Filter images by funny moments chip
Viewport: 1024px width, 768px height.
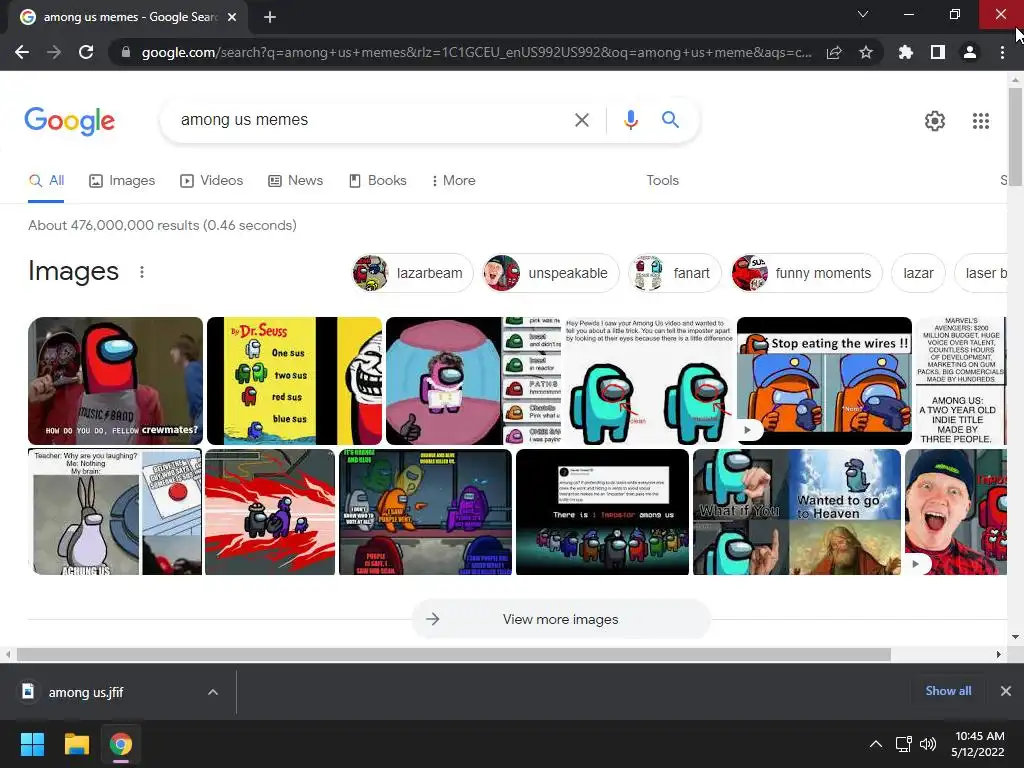[x=806, y=273]
